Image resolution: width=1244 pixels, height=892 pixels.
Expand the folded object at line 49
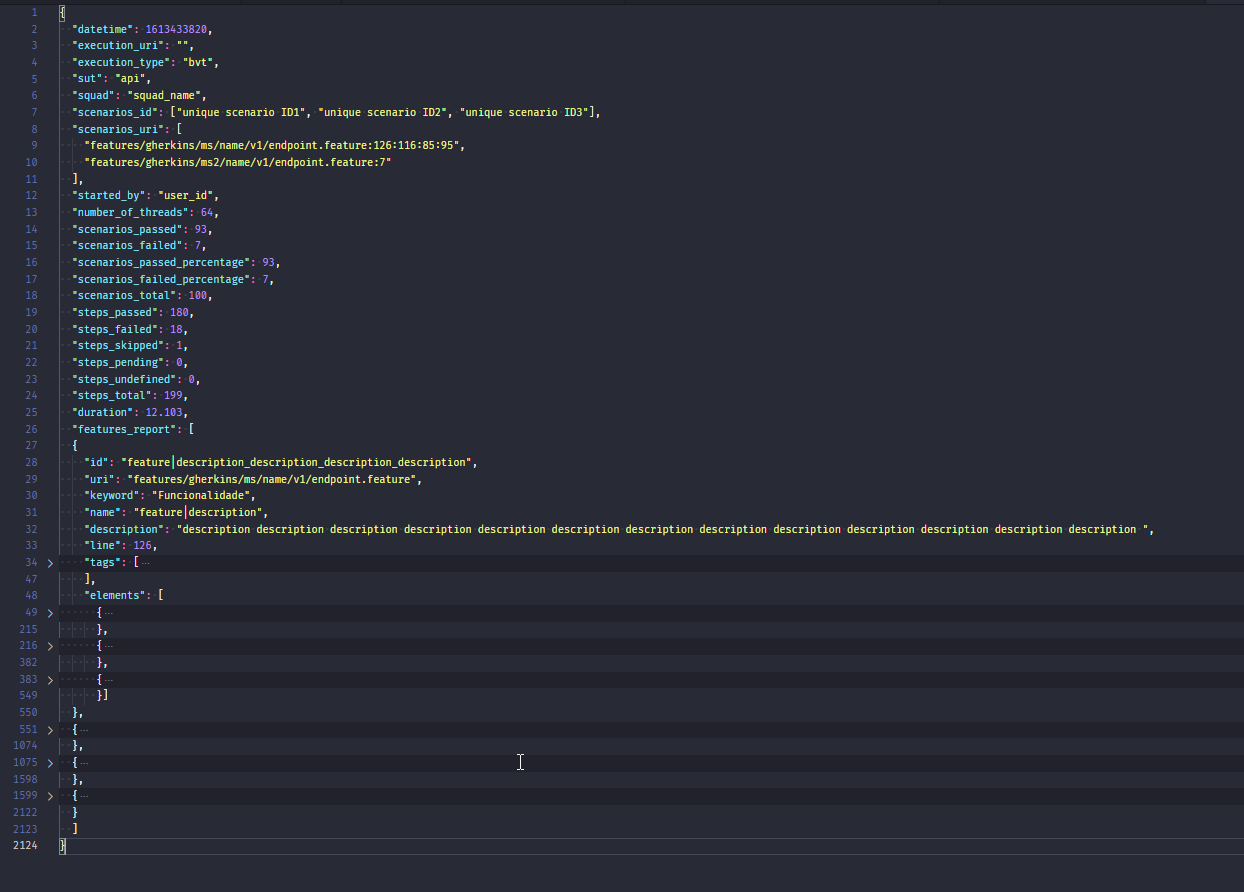pos(49,612)
